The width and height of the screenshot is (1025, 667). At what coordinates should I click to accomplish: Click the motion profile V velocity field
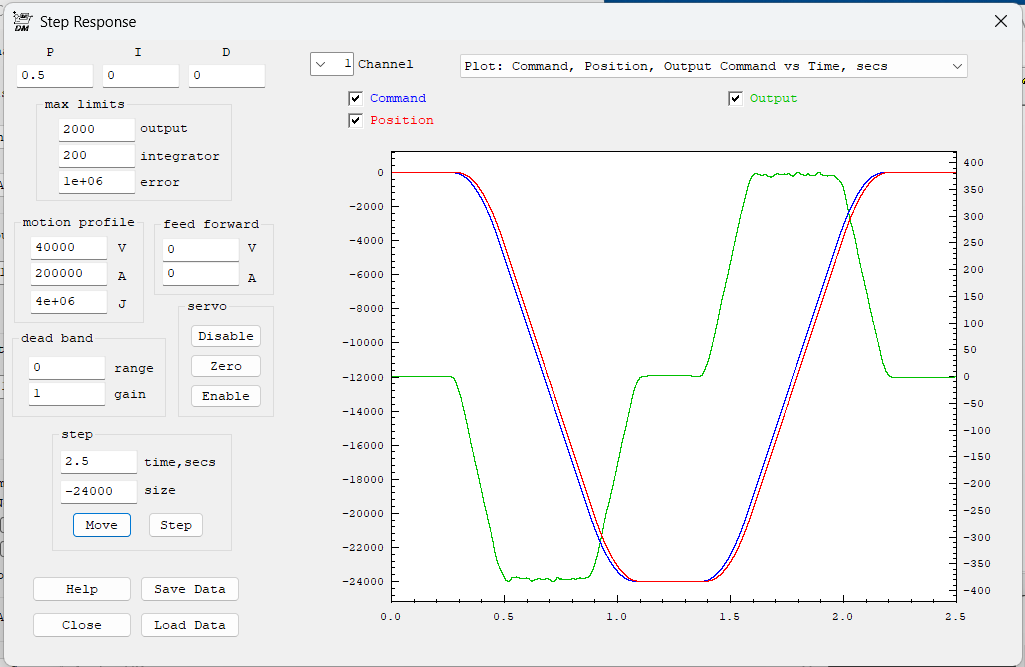pos(69,247)
